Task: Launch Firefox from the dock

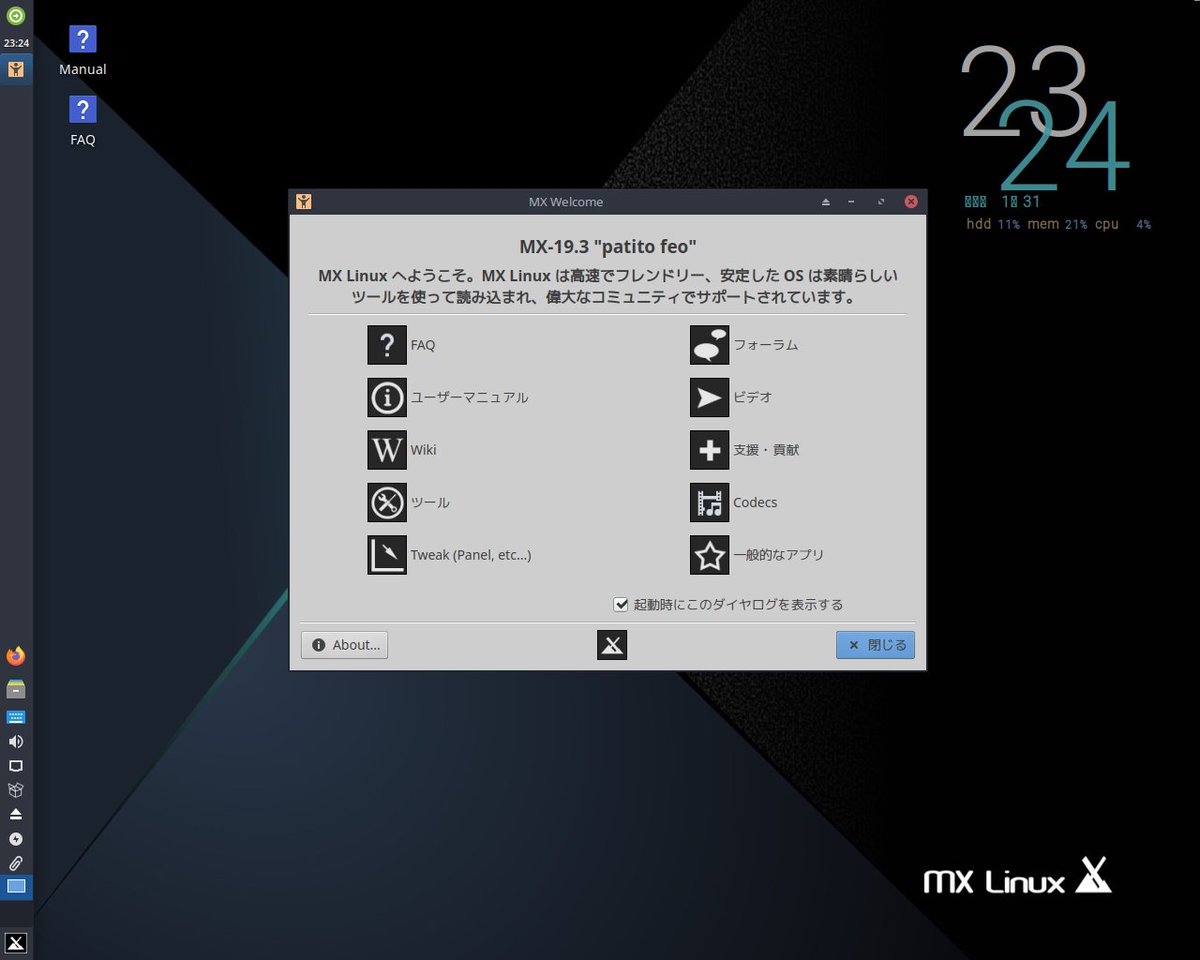Action: click(x=15, y=655)
